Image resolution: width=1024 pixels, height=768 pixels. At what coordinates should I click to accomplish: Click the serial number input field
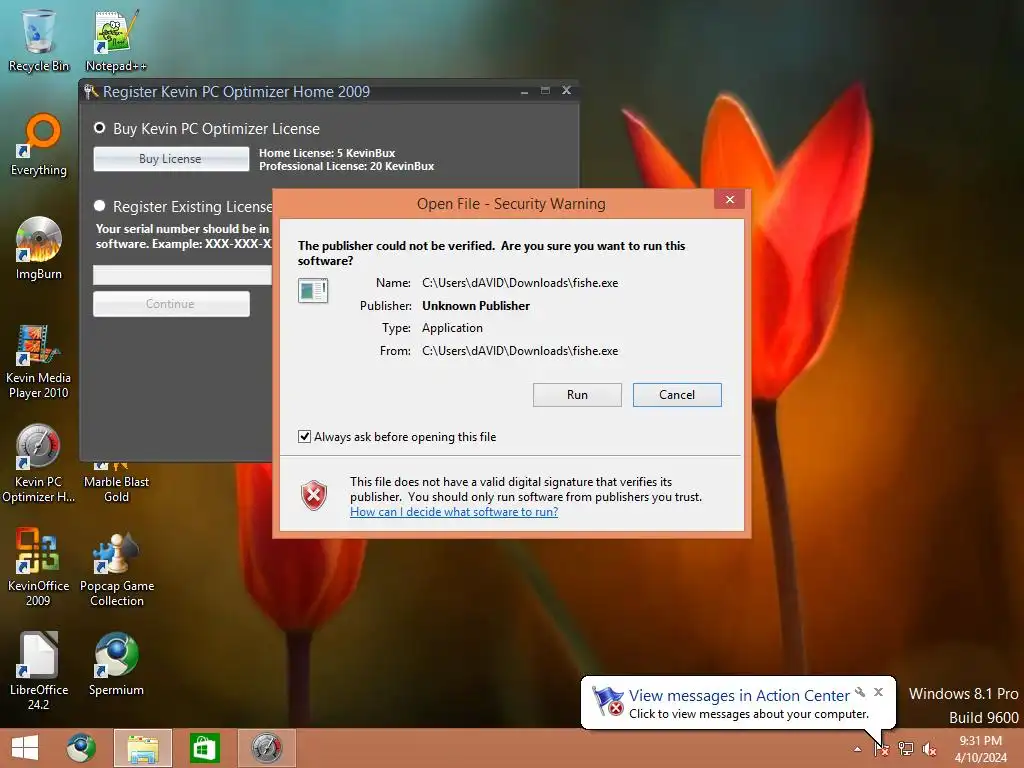182,275
